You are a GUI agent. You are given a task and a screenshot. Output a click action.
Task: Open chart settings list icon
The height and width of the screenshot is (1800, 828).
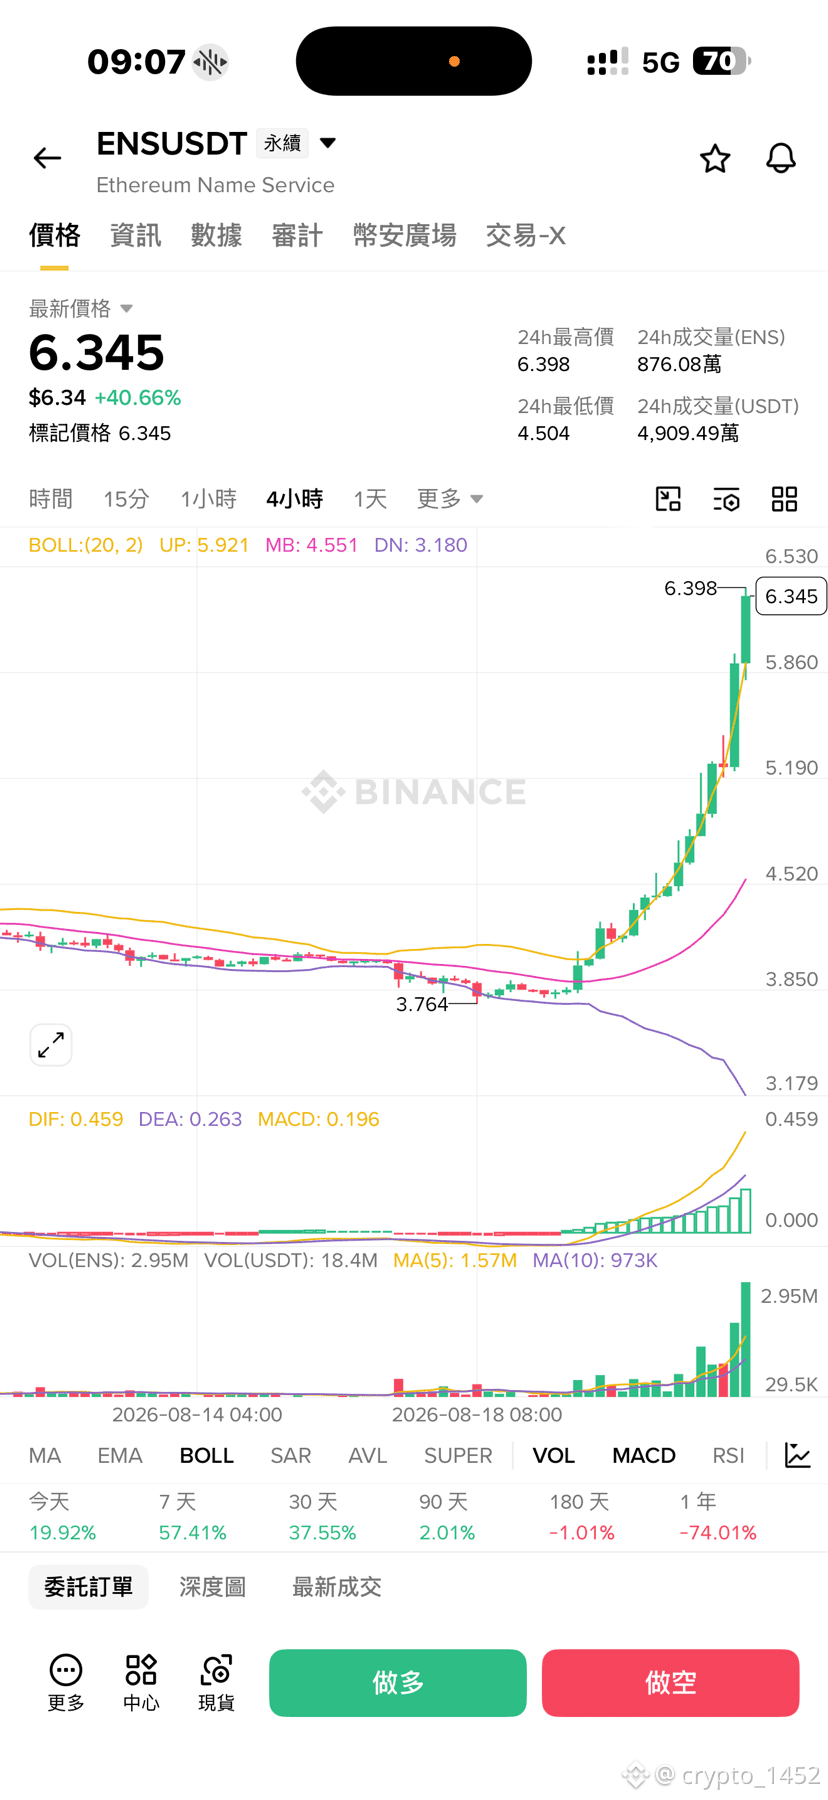(x=727, y=499)
